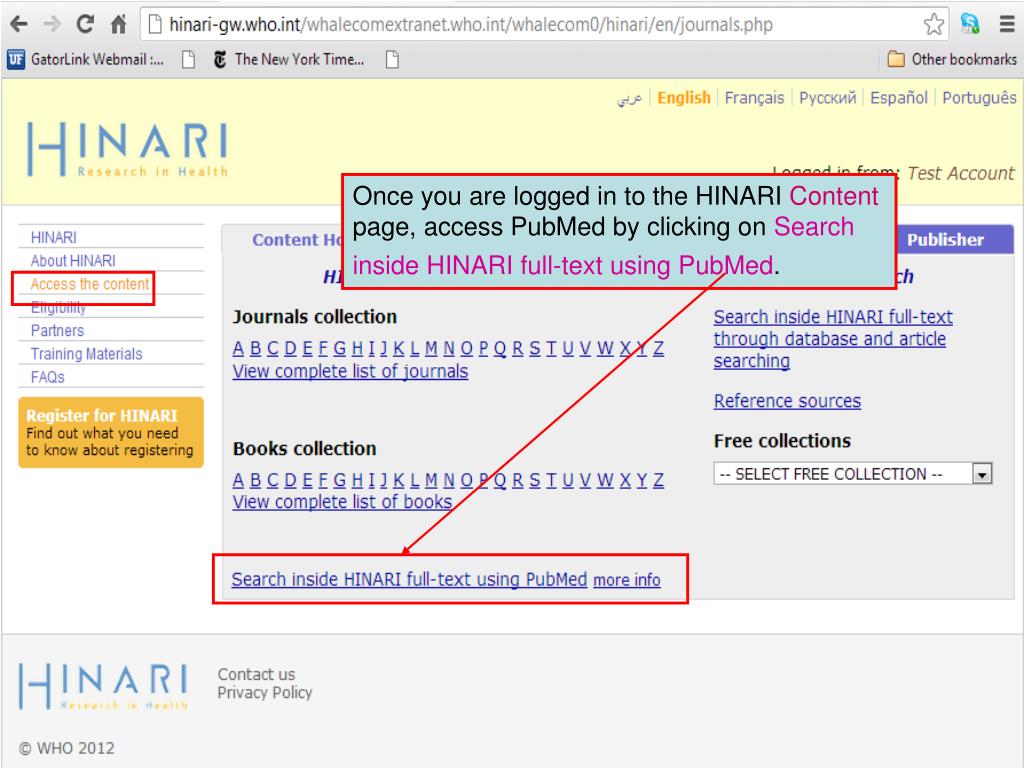Open Reference sources link

coord(787,400)
